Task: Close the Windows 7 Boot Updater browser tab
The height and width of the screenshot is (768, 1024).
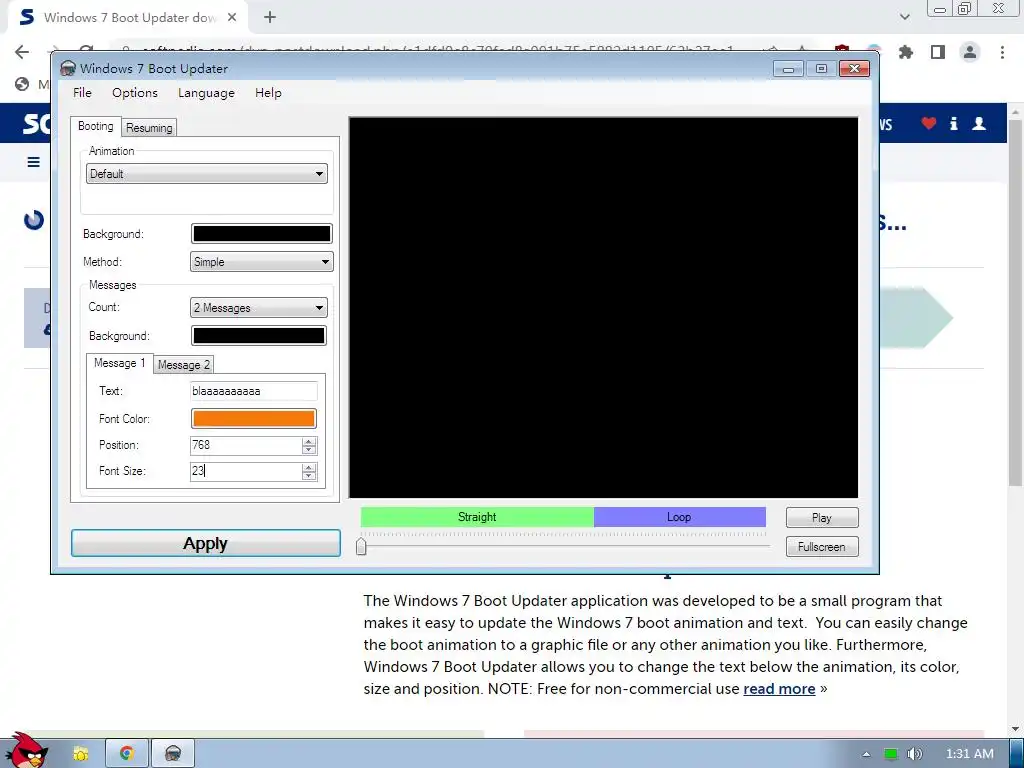Action: coord(232,18)
